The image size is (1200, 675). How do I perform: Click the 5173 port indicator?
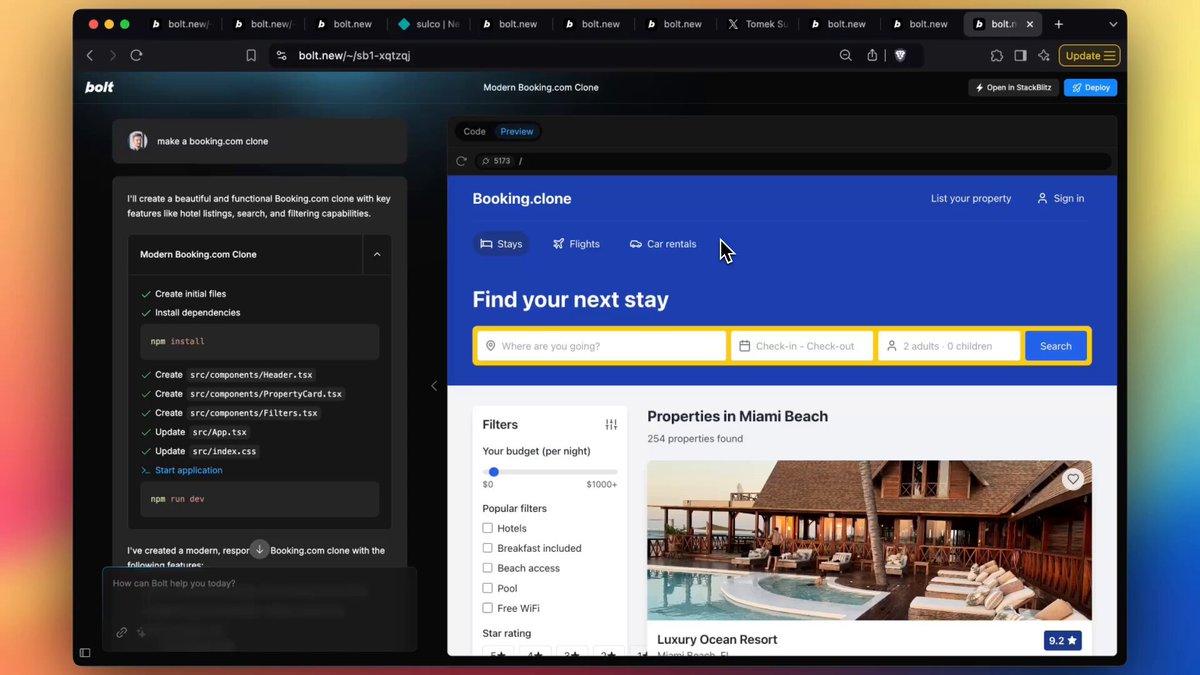(x=495, y=161)
